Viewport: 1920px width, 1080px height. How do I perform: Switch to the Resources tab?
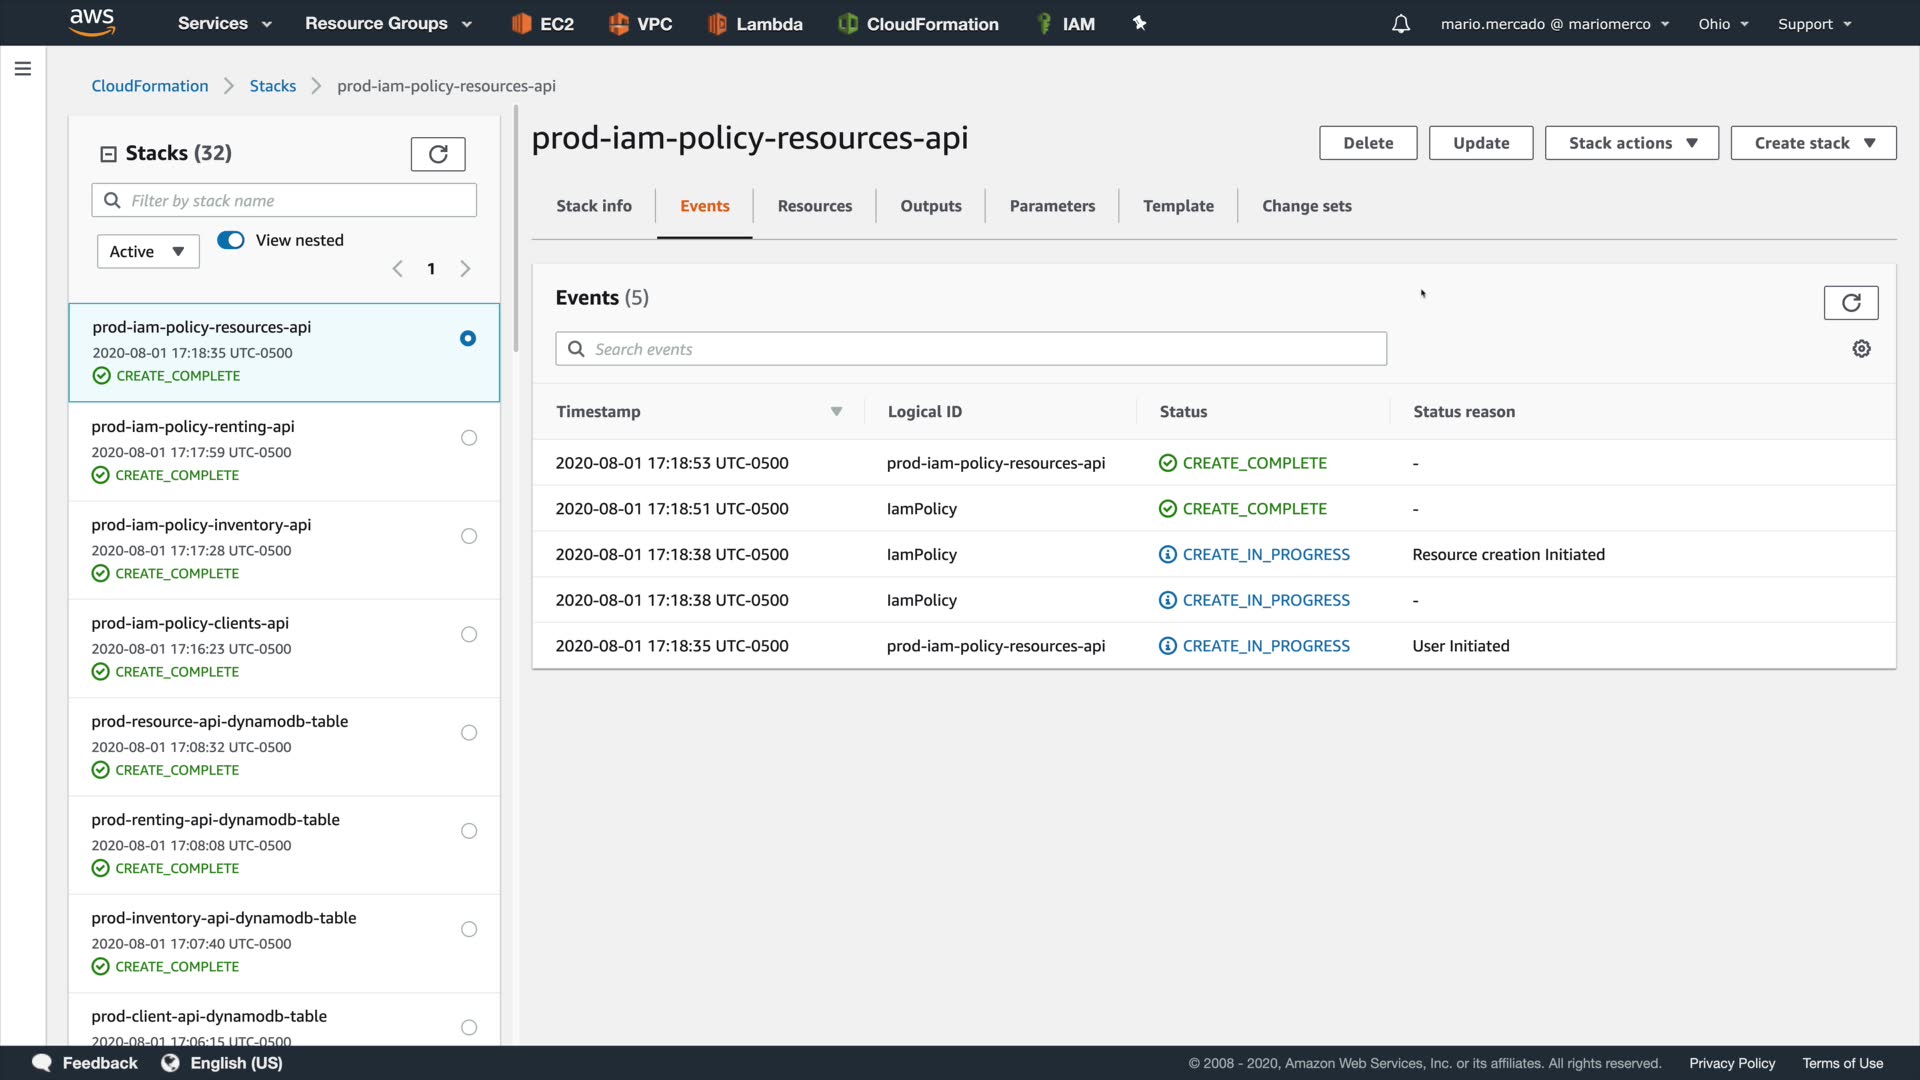tap(814, 206)
